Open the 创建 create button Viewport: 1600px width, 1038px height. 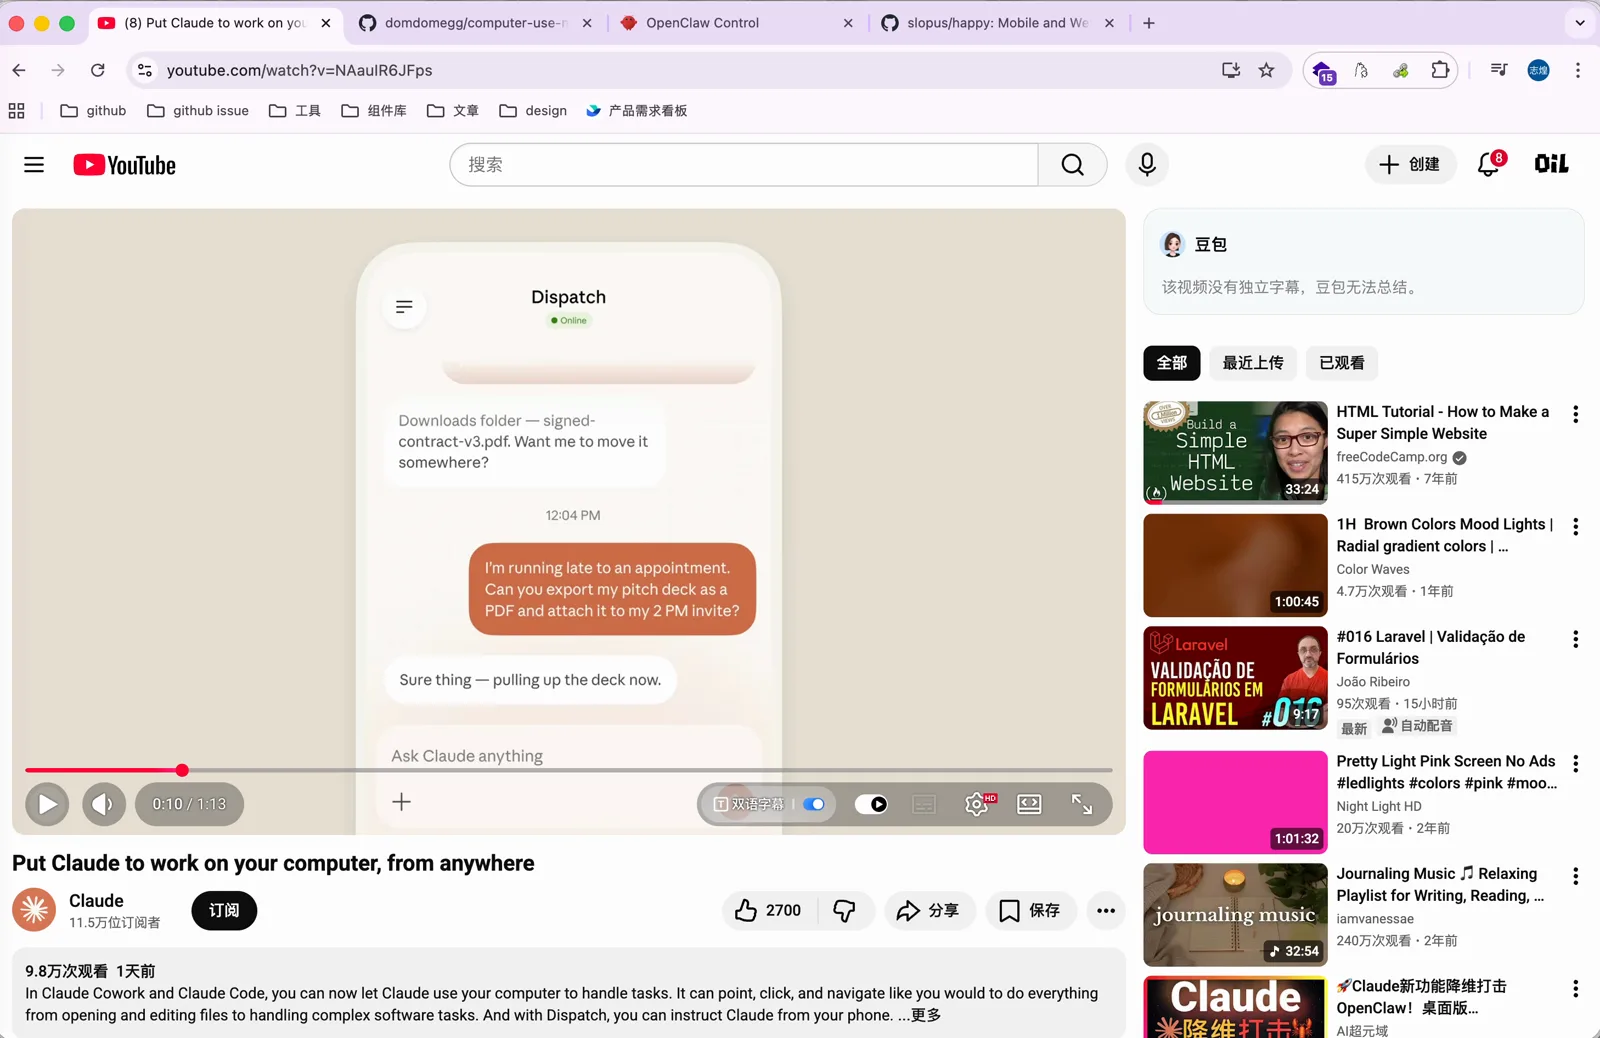(x=1410, y=164)
